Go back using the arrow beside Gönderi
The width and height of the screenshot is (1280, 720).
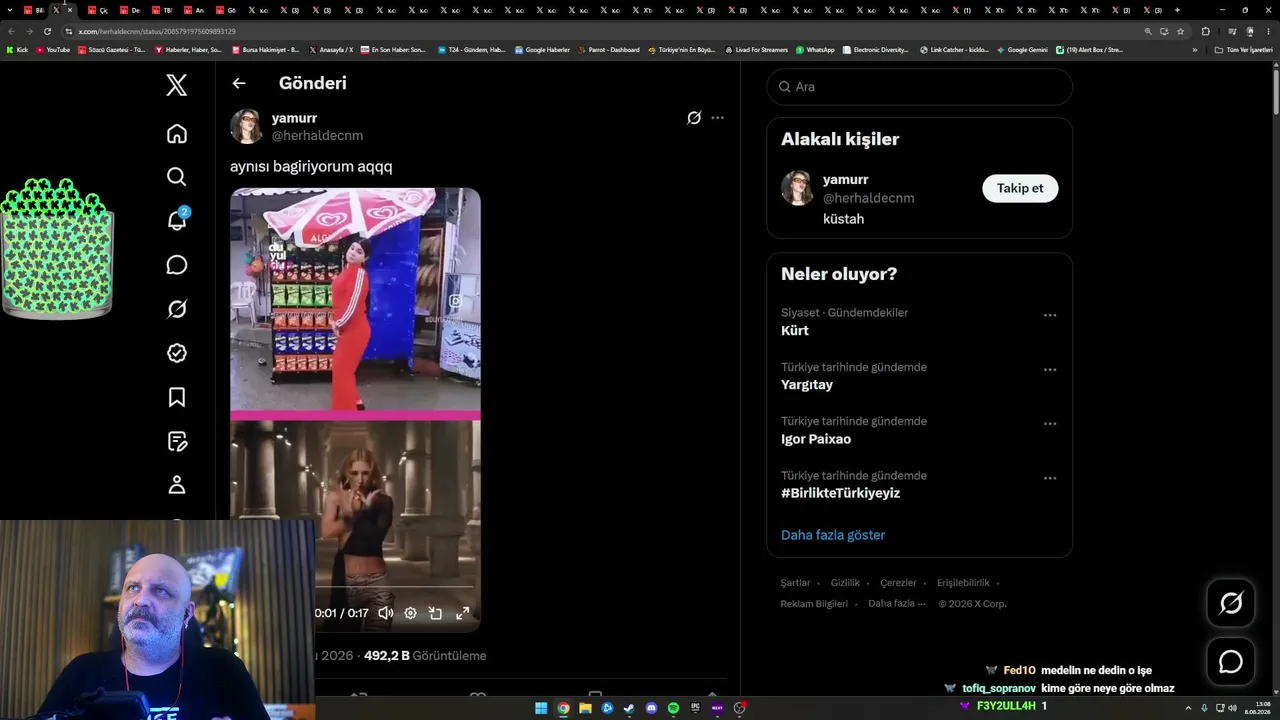tap(239, 83)
